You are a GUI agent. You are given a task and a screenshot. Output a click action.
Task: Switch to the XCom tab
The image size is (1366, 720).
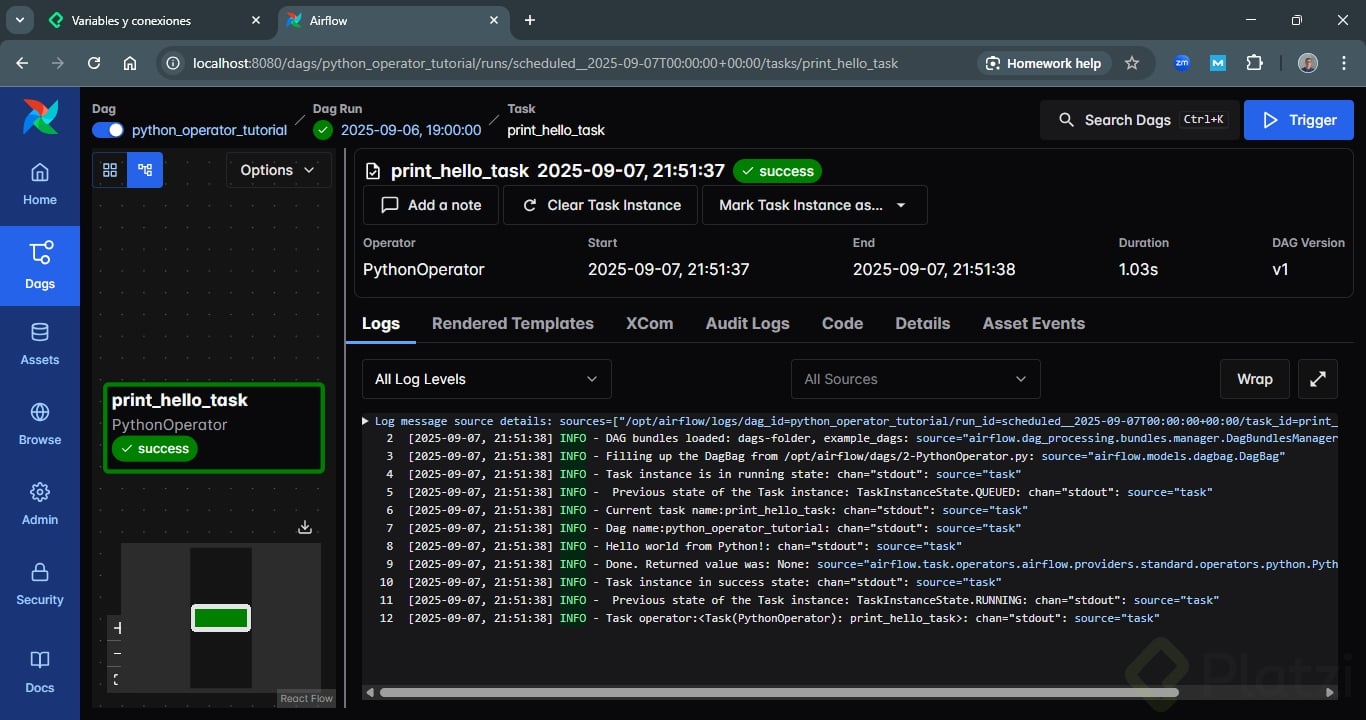coord(649,323)
